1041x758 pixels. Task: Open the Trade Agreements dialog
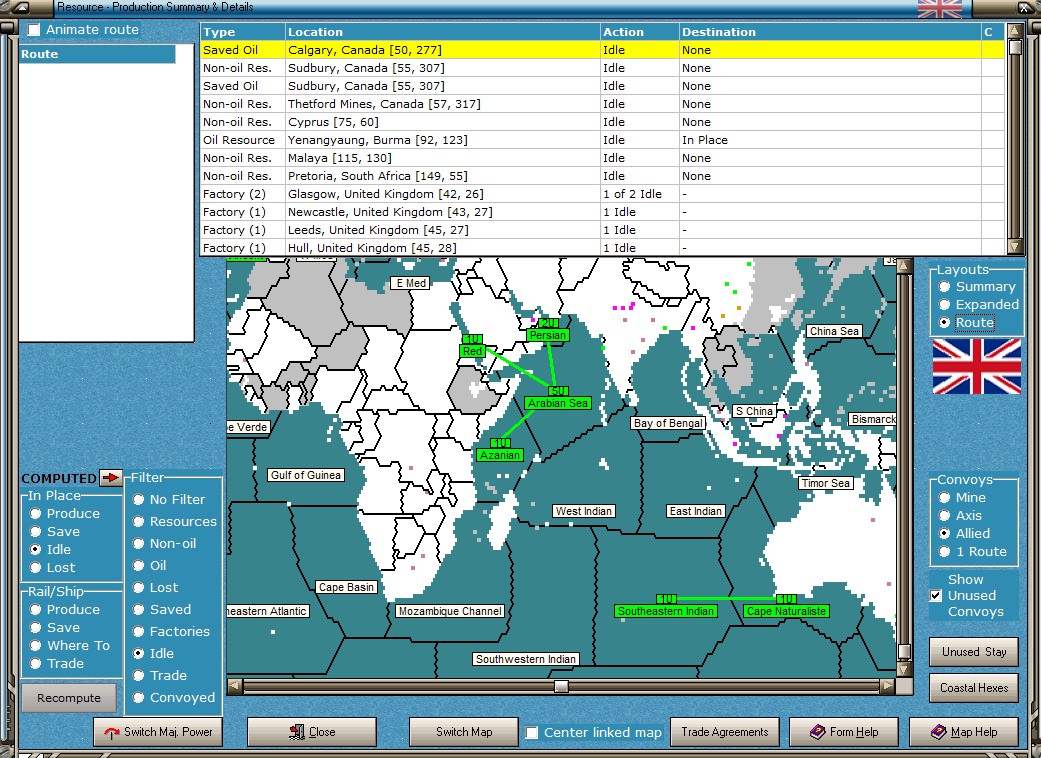724,732
